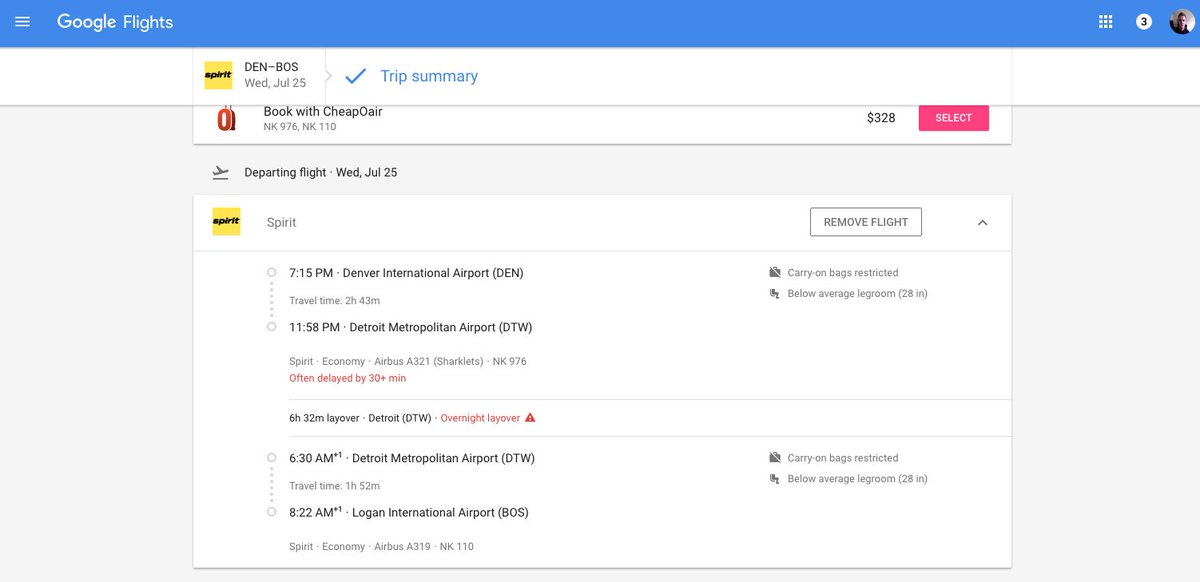Click the Logan arrival stop circle marker
This screenshot has width=1200, height=582.
[x=271, y=512]
